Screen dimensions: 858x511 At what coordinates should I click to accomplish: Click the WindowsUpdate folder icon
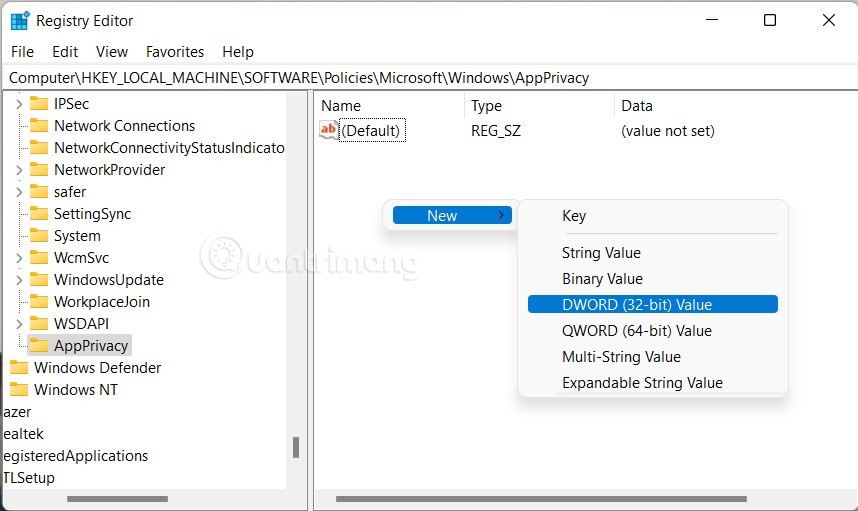coord(39,280)
